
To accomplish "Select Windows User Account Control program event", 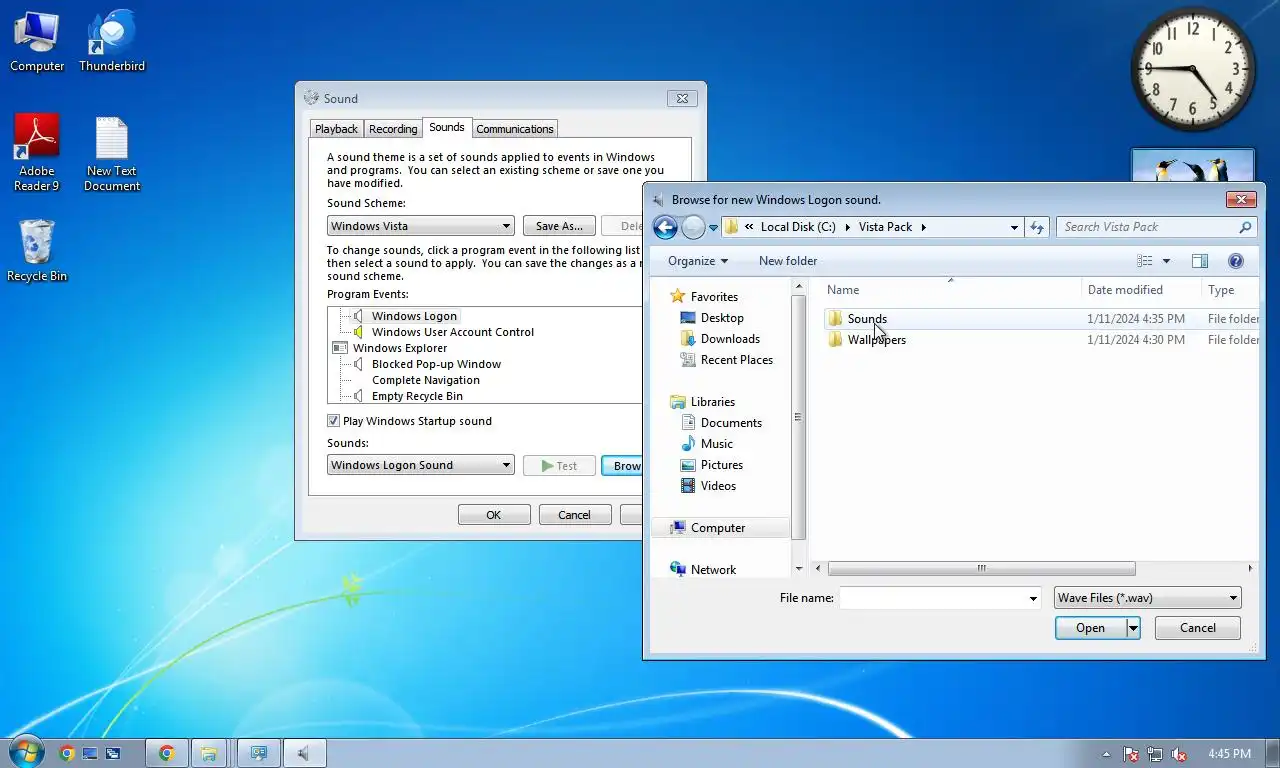I will pyautogui.click(x=453, y=332).
